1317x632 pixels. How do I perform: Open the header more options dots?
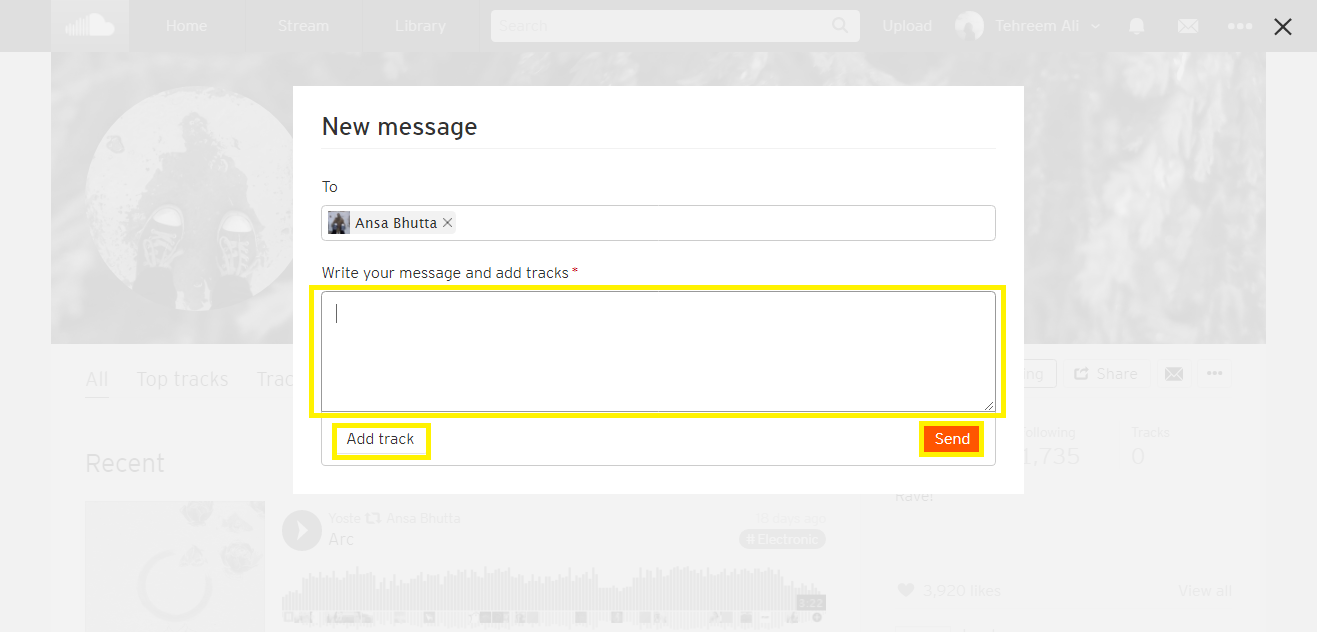click(x=1240, y=26)
